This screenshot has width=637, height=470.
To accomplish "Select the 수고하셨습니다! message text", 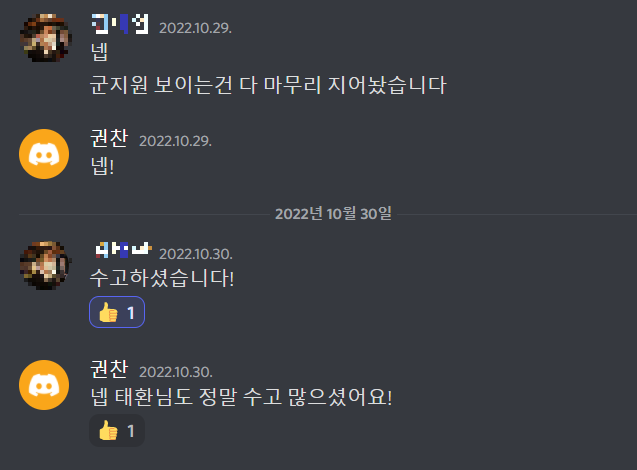I will (162, 278).
